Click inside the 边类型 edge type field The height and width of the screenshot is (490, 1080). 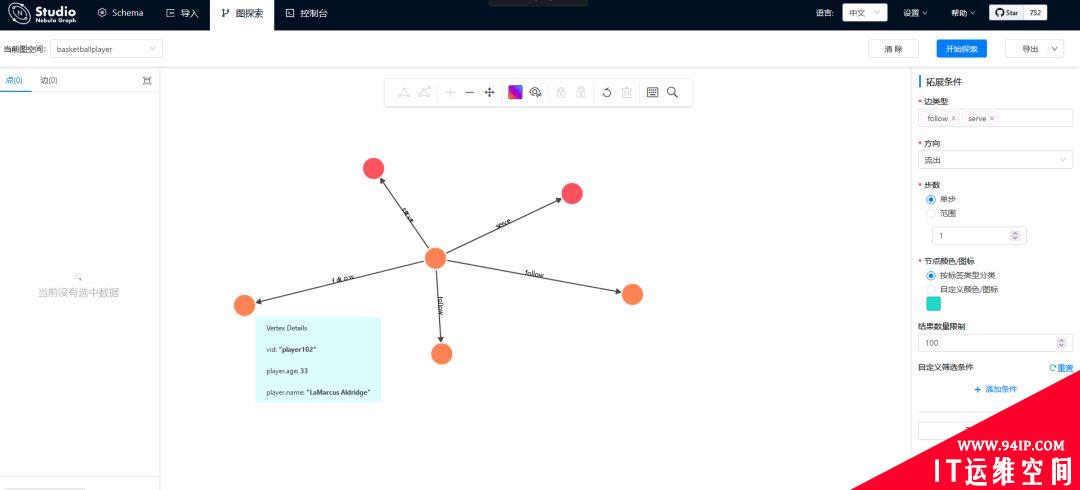click(x=995, y=118)
